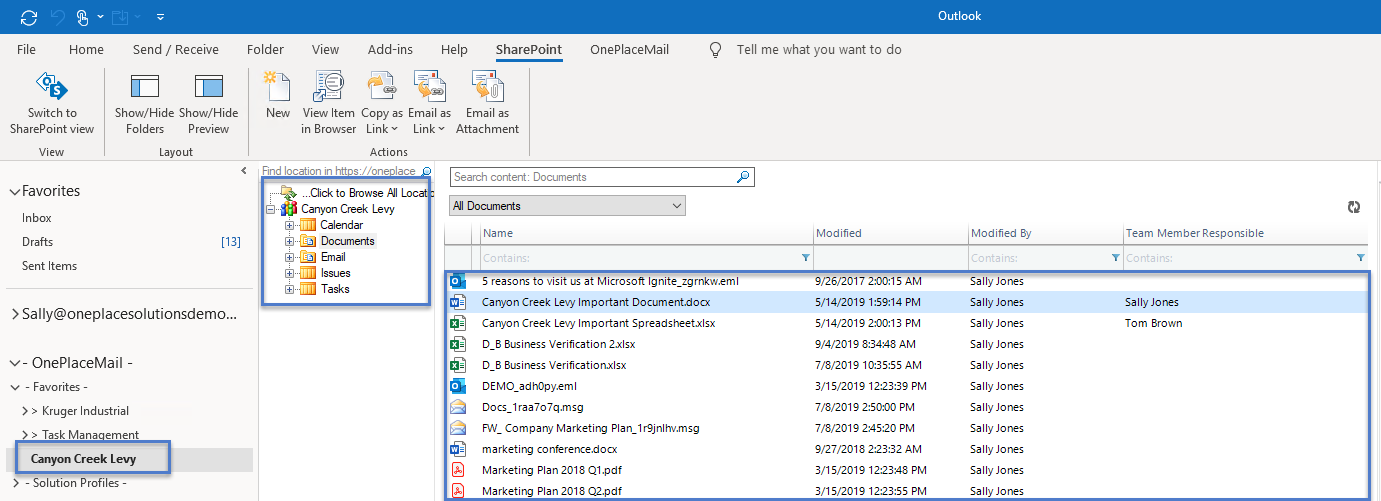Collapse the Canyon Creek Levy tree node
The width and height of the screenshot is (1381, 501).
click(271, 209)
